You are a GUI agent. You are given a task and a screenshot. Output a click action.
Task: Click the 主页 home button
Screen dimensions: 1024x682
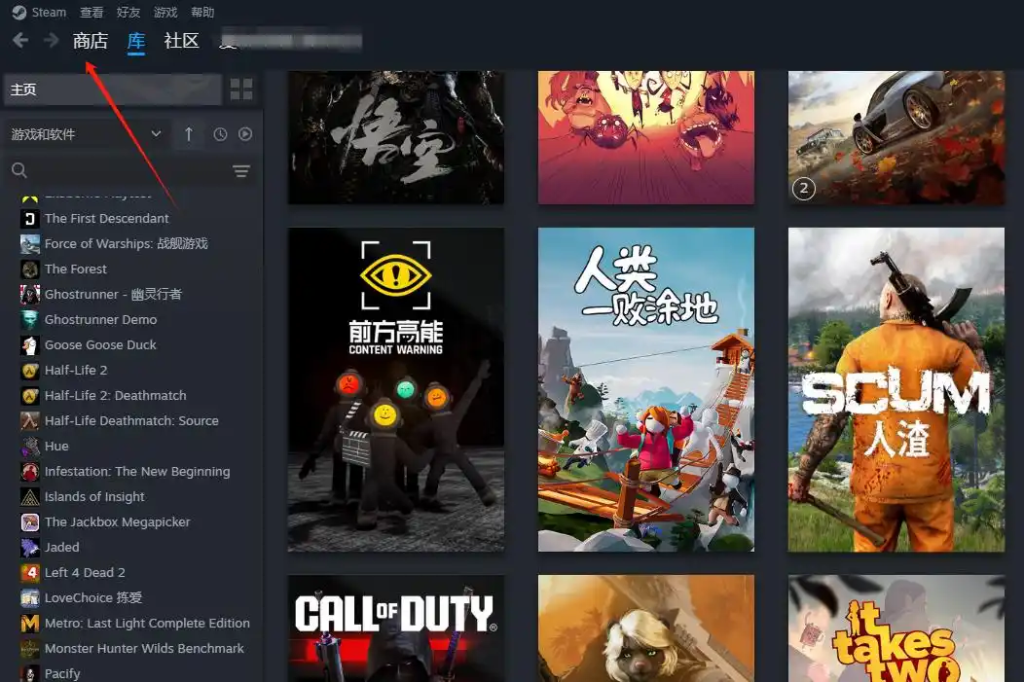coord(113,89)
